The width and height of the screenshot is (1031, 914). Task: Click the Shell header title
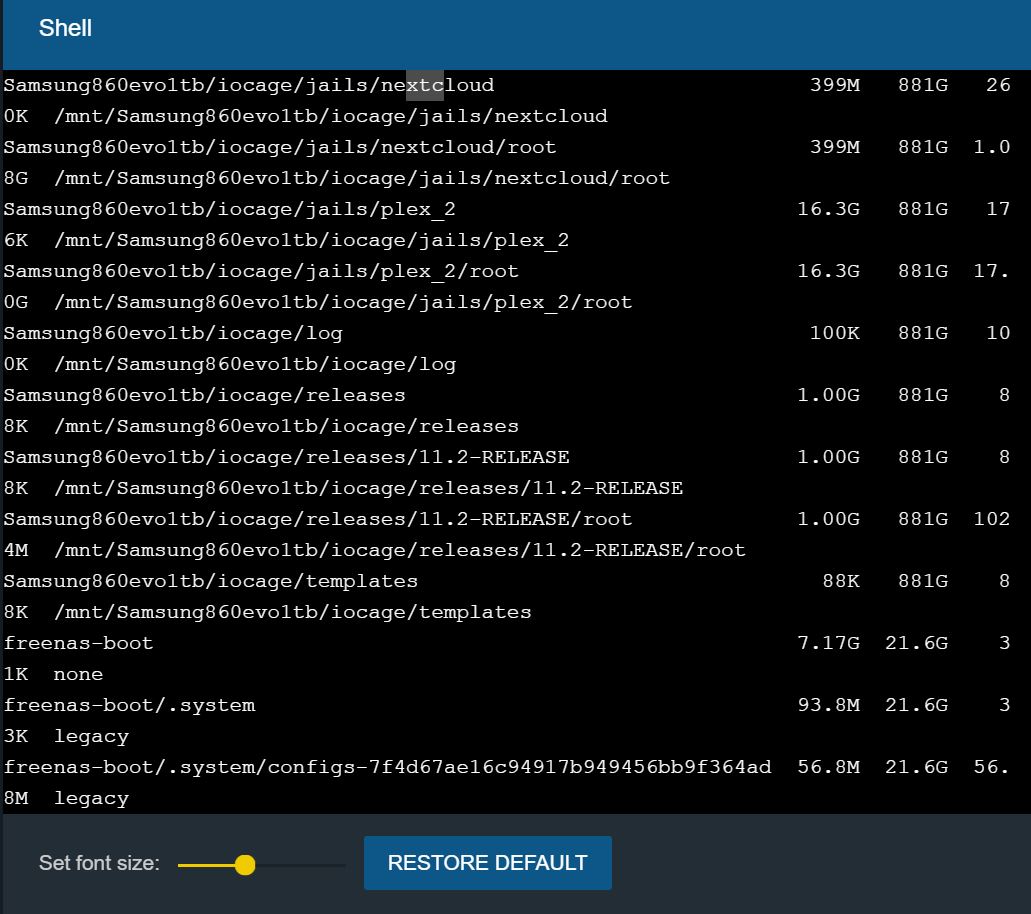pyautogui.click(x=65, y=28)
